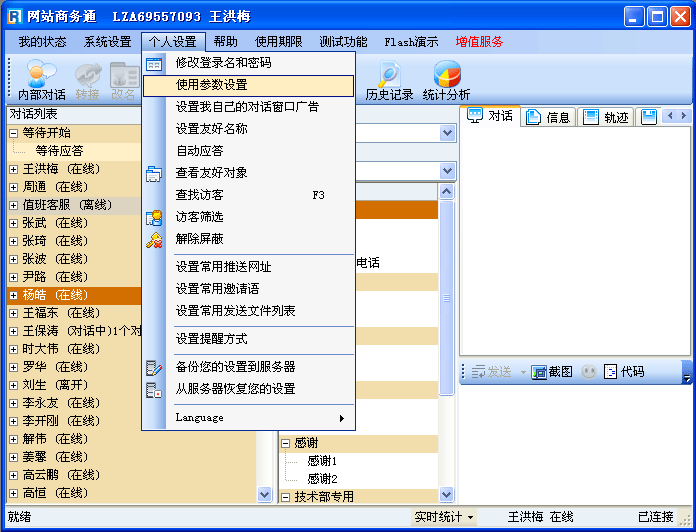Insert code with 代码 button
The image size is (696, 532).
pos(624,372)
